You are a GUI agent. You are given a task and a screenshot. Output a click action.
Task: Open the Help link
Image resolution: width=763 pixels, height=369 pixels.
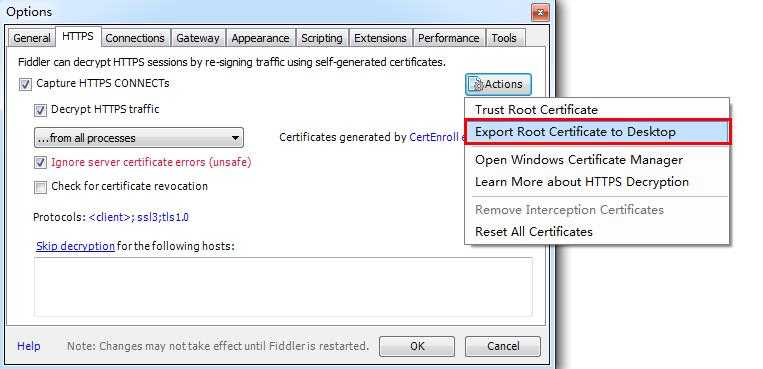(x=29, y=346)
